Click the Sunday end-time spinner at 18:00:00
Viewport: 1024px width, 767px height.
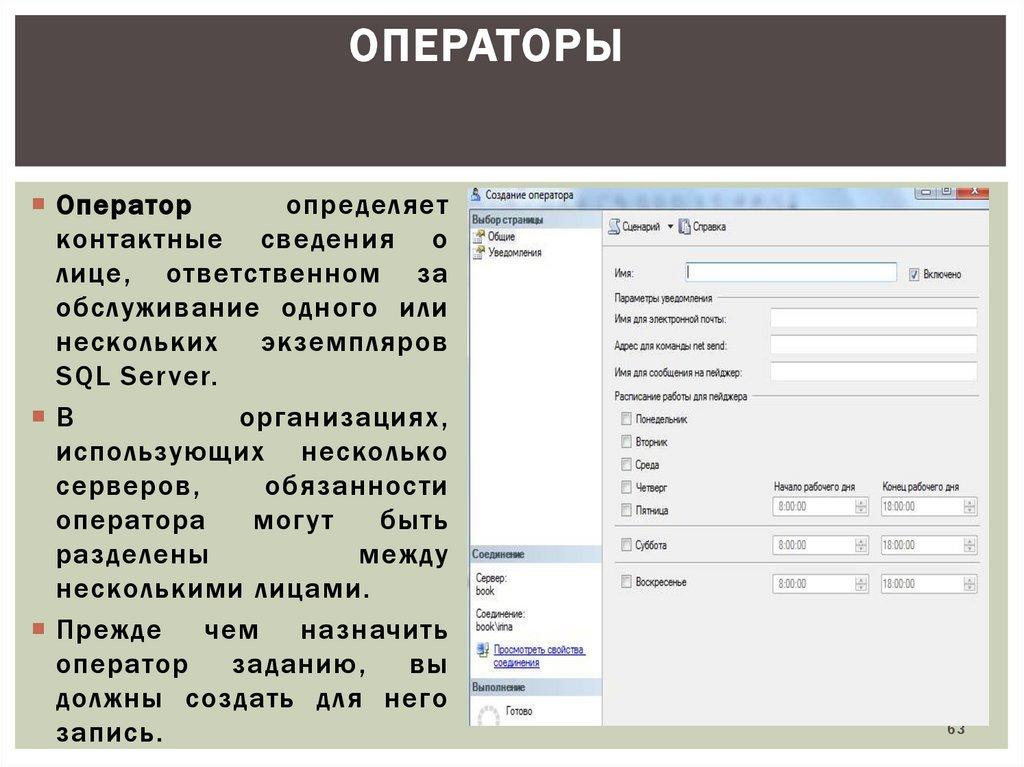pyautogui.click(x=970, y=584)
